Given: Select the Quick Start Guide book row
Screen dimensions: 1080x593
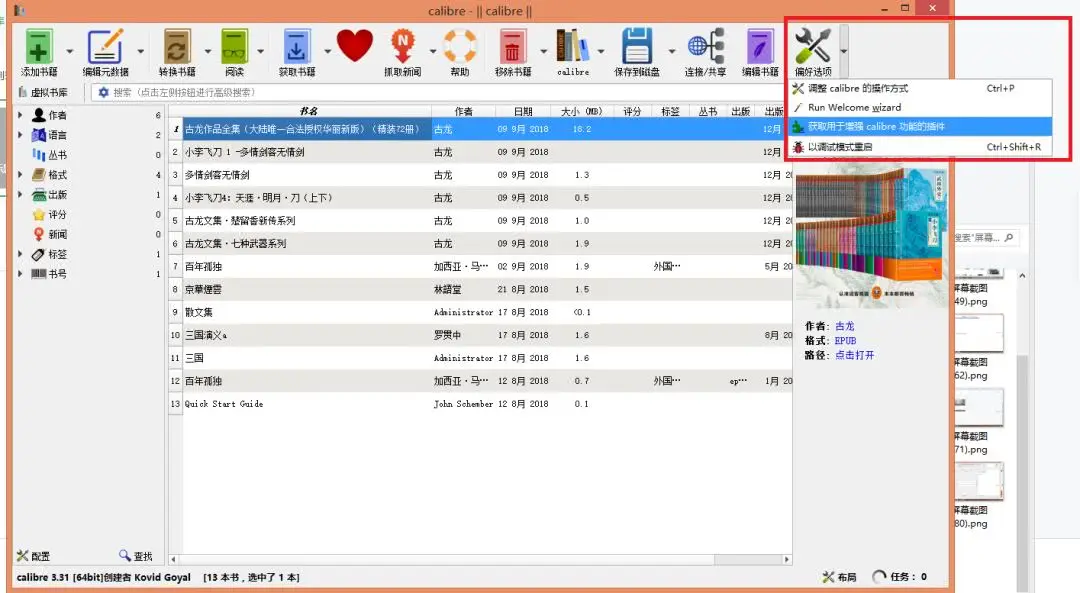Looking at the screenshot, I should coord(480,404).
